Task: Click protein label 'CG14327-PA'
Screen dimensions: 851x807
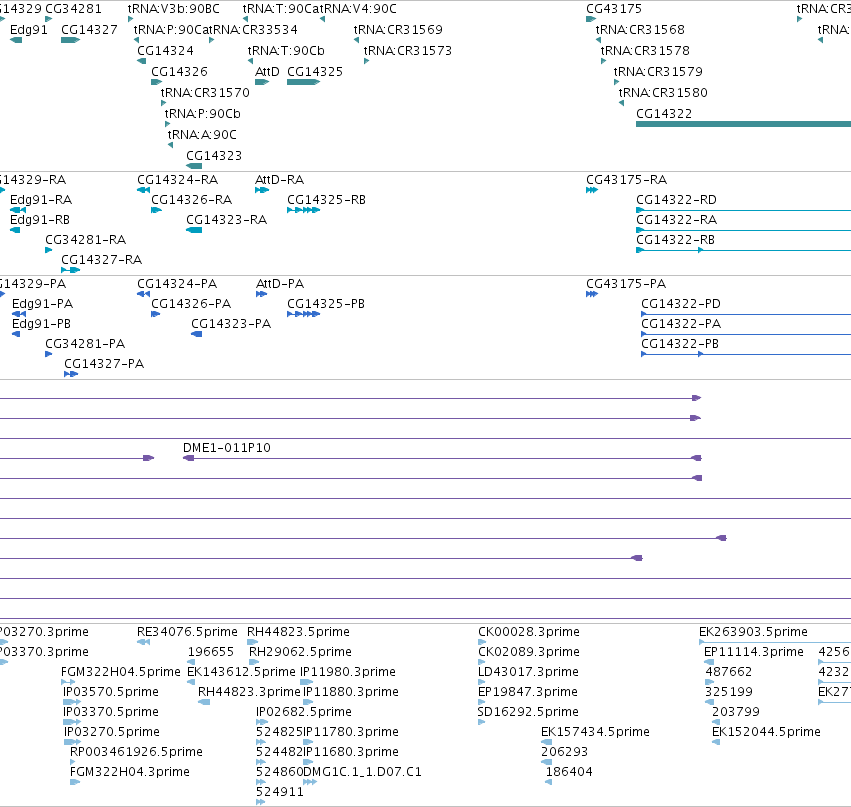Action: coord(104,364)
